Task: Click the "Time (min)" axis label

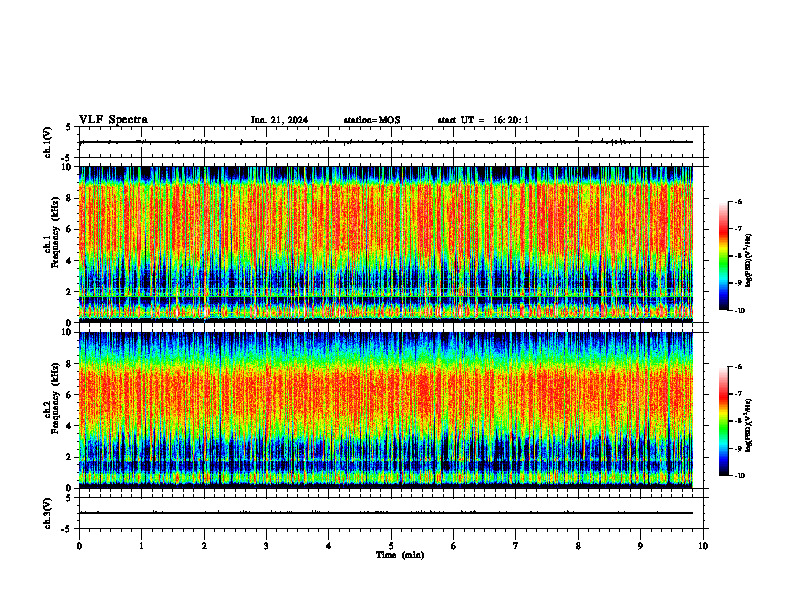Action: pos(400,555)
